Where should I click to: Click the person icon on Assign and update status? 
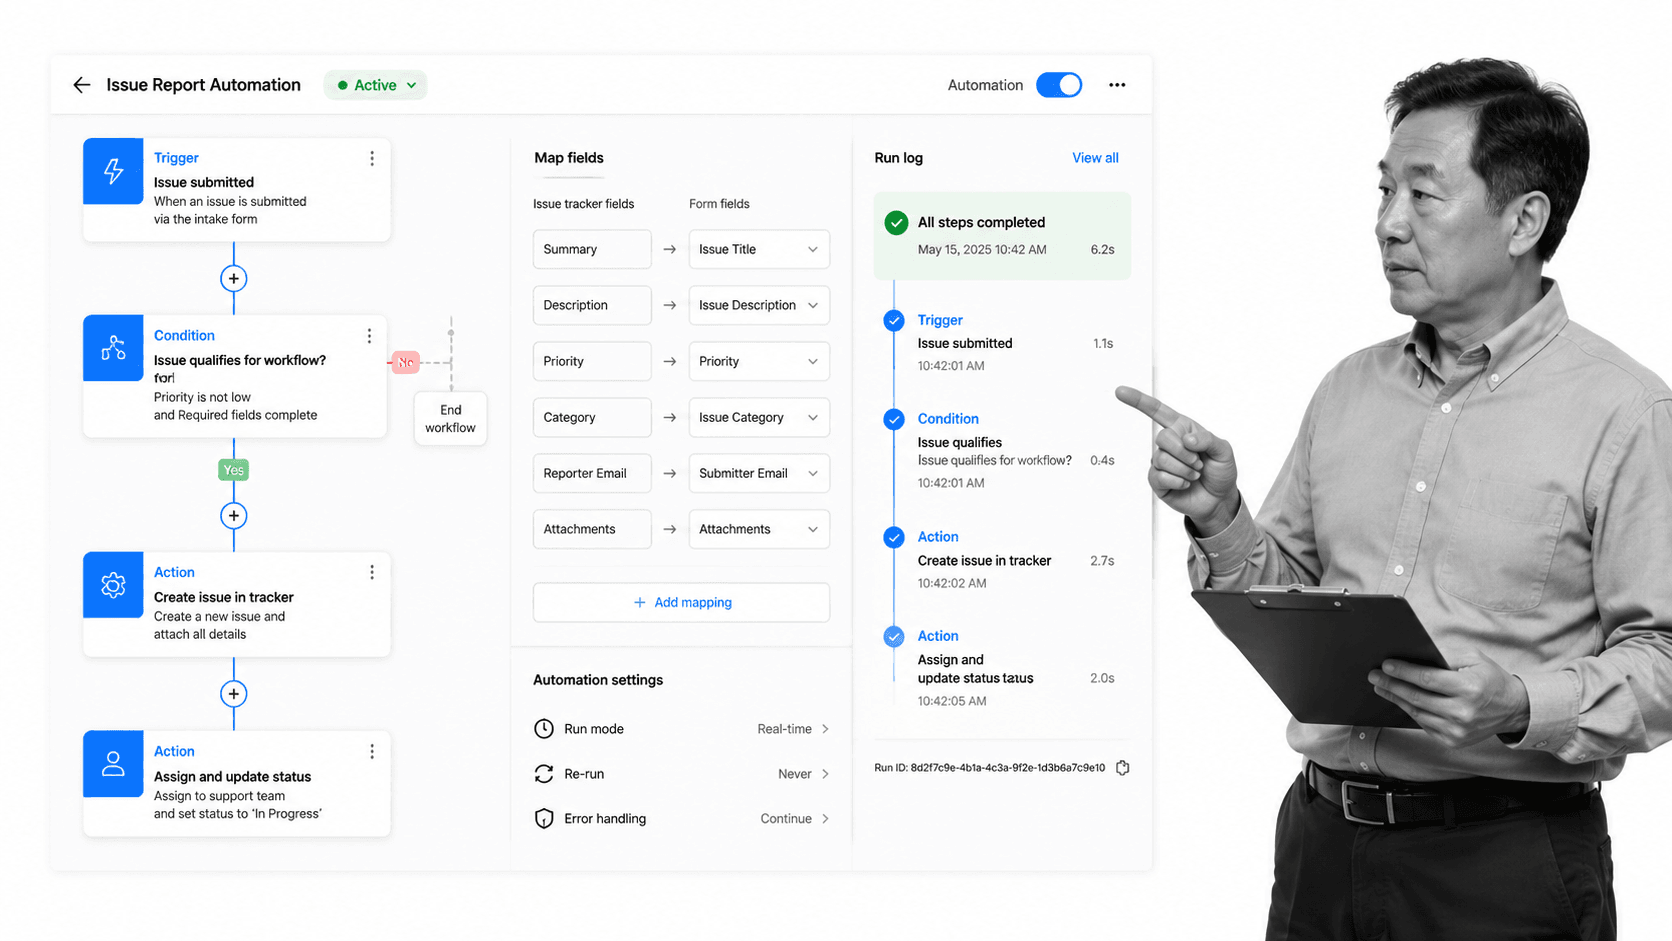113,764
